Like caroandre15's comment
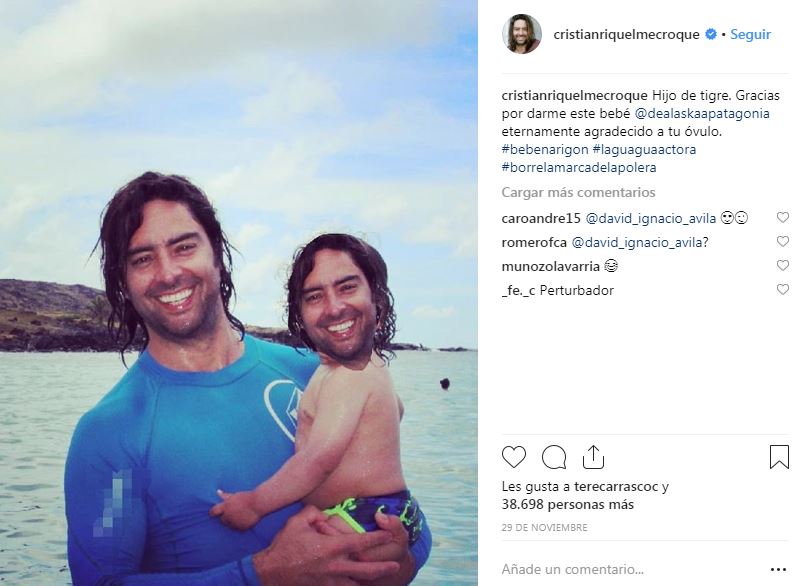Image resolution: width=801 pixels, height=586 pixels. click(x=783, y=218)
